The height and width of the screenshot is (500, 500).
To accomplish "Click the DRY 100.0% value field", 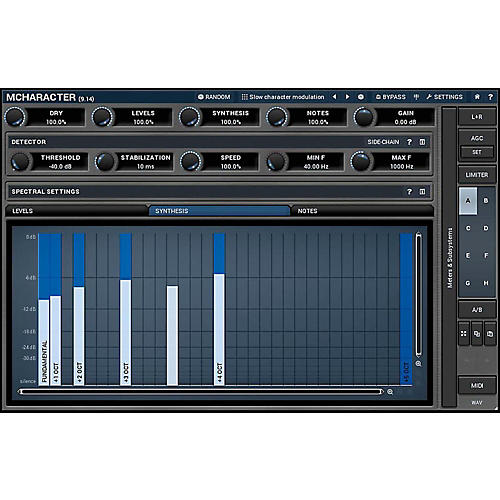I will [56, 122].
